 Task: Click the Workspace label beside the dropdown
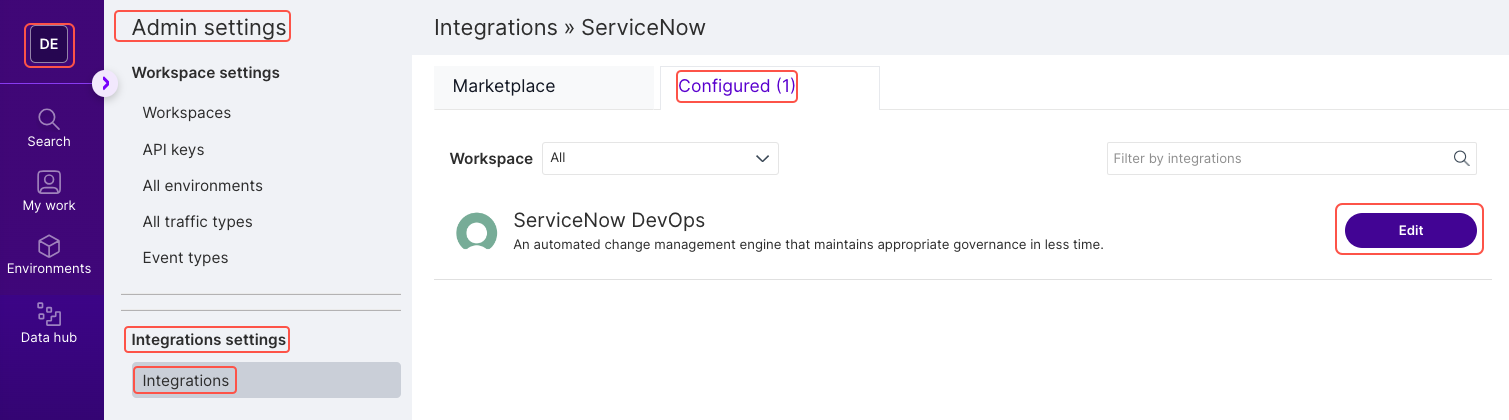pos(491,159)
